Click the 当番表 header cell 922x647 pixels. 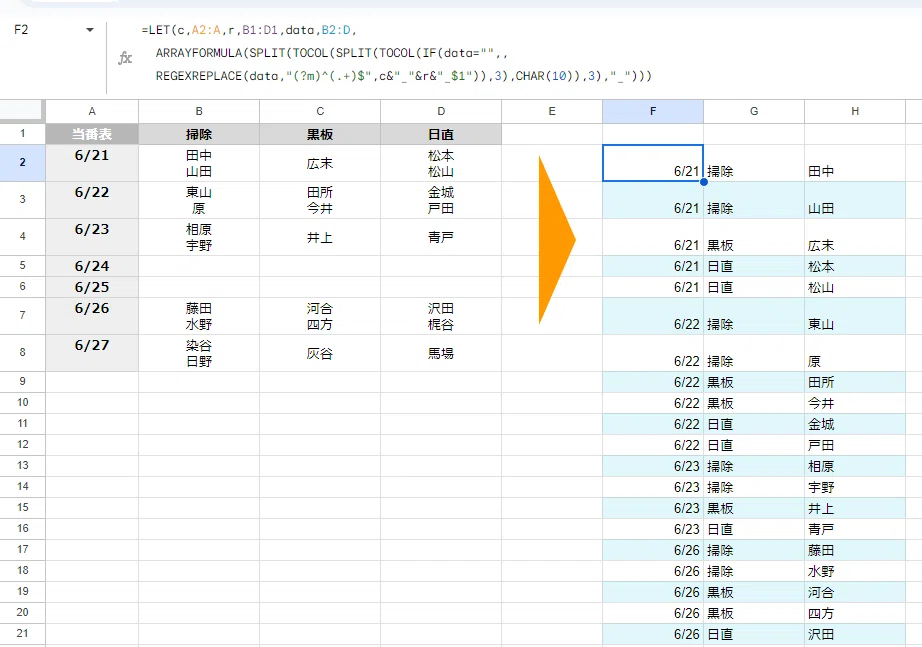click(92, 134)
